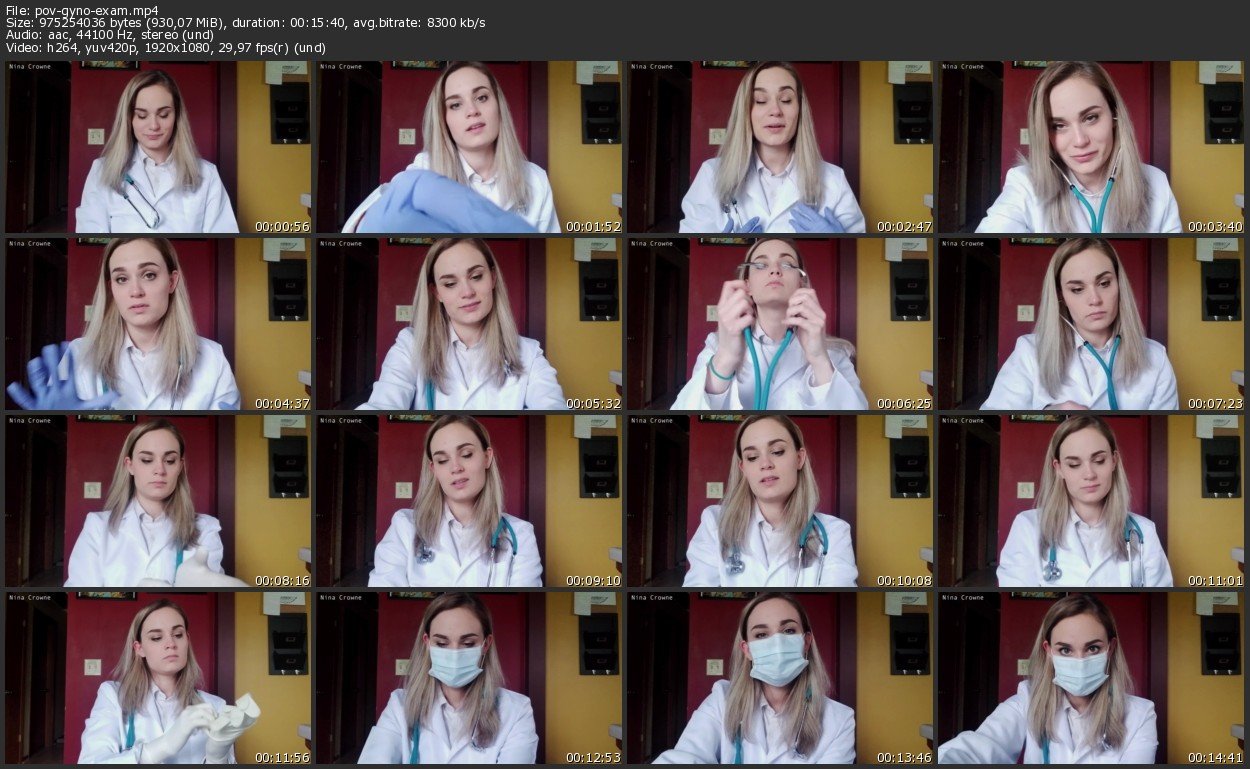Pick the thumbnail timestamped 00:07:23
The width and height of the screenshot is (1250, 769).
[1091, 323]
